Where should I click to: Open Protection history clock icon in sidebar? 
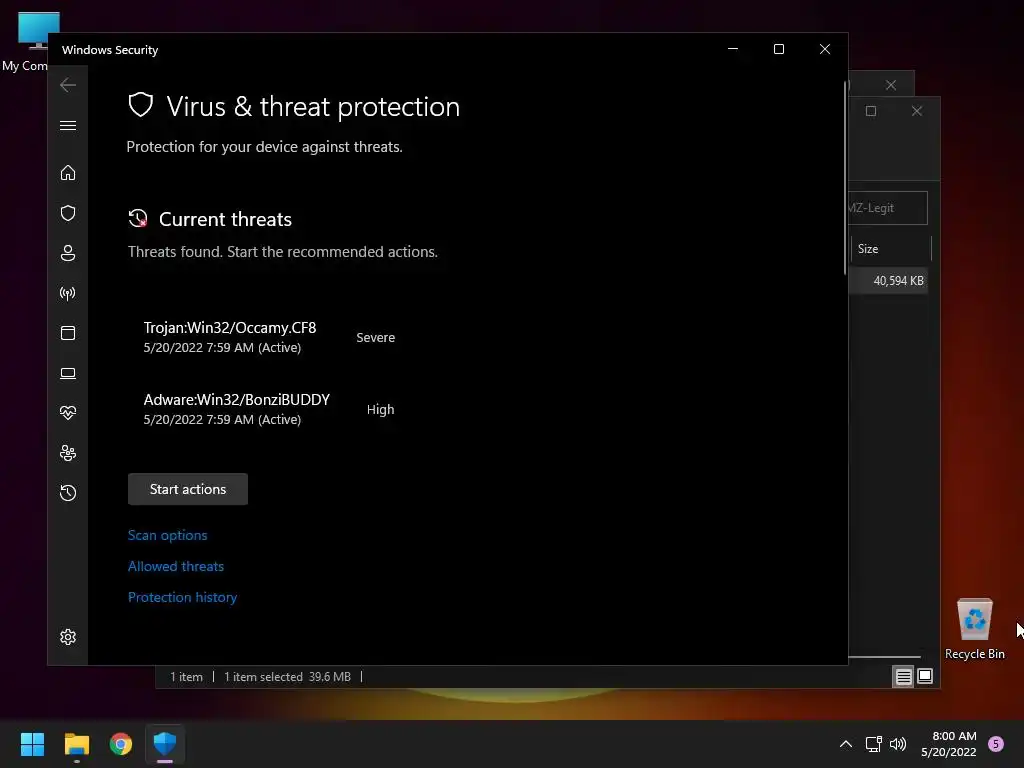68,492
